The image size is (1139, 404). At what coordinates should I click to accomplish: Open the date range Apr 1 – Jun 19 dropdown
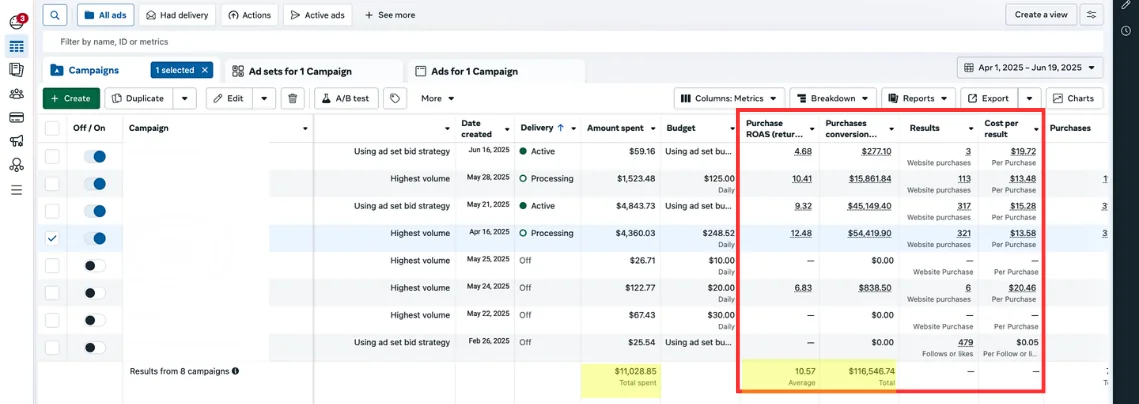point(1030,68)
